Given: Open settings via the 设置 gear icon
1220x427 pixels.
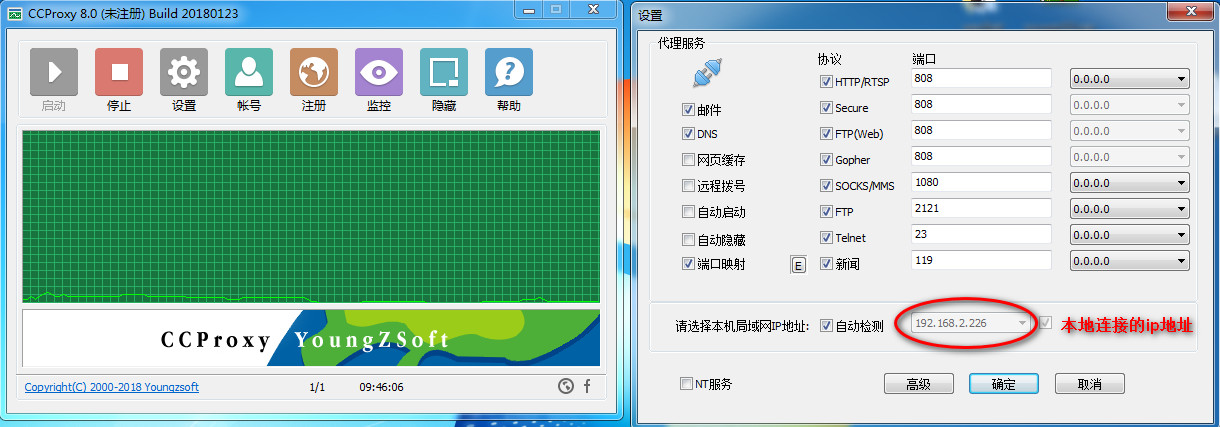Looking at the screenshot, I should coord(184,72).
